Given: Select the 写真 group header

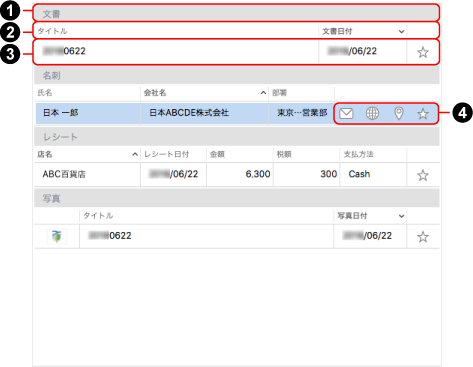Looking at the screenshot, I should (237, 199).
